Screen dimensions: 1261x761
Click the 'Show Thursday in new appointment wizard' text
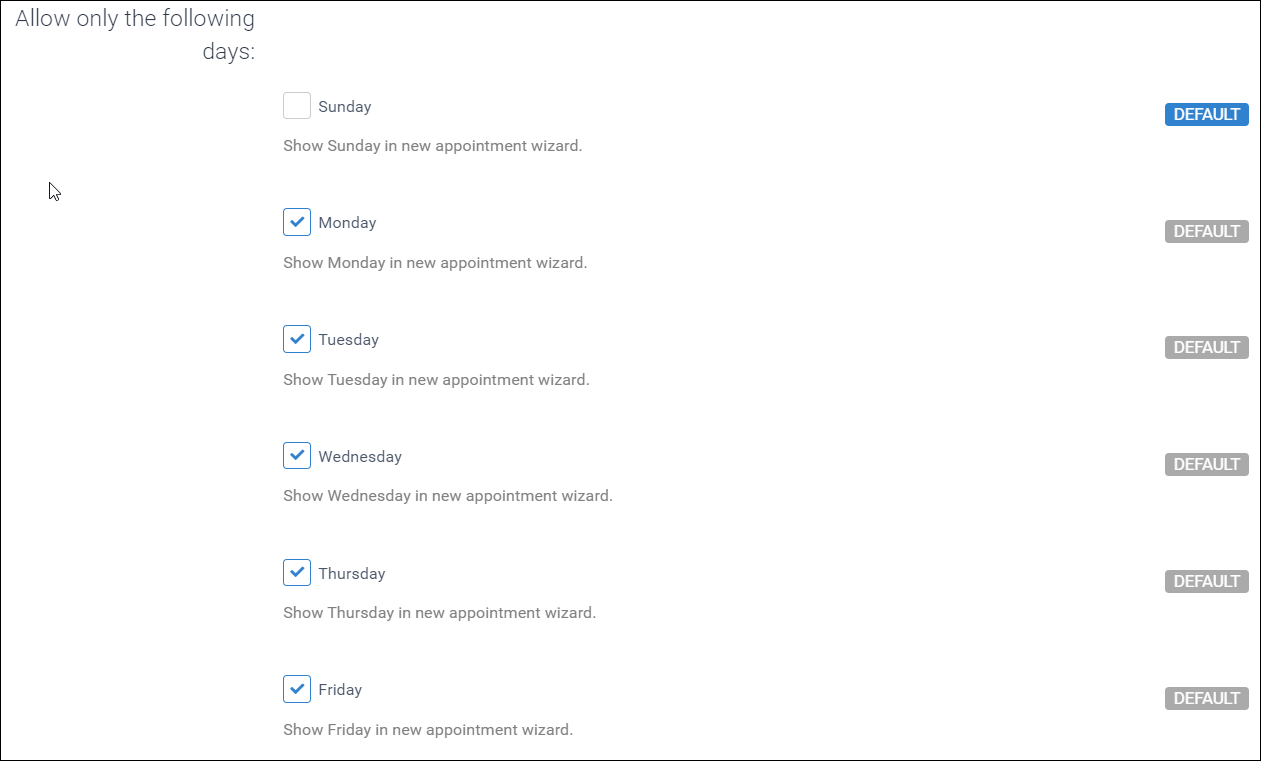click(439, 613)
